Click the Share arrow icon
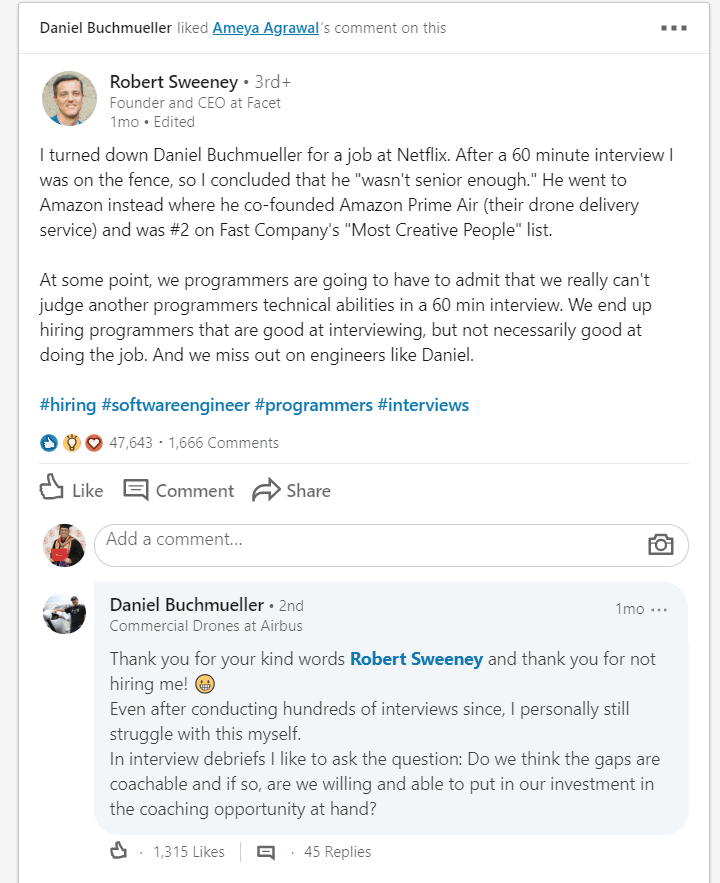Viewport: 720px width, 883px height. point(266,489)
